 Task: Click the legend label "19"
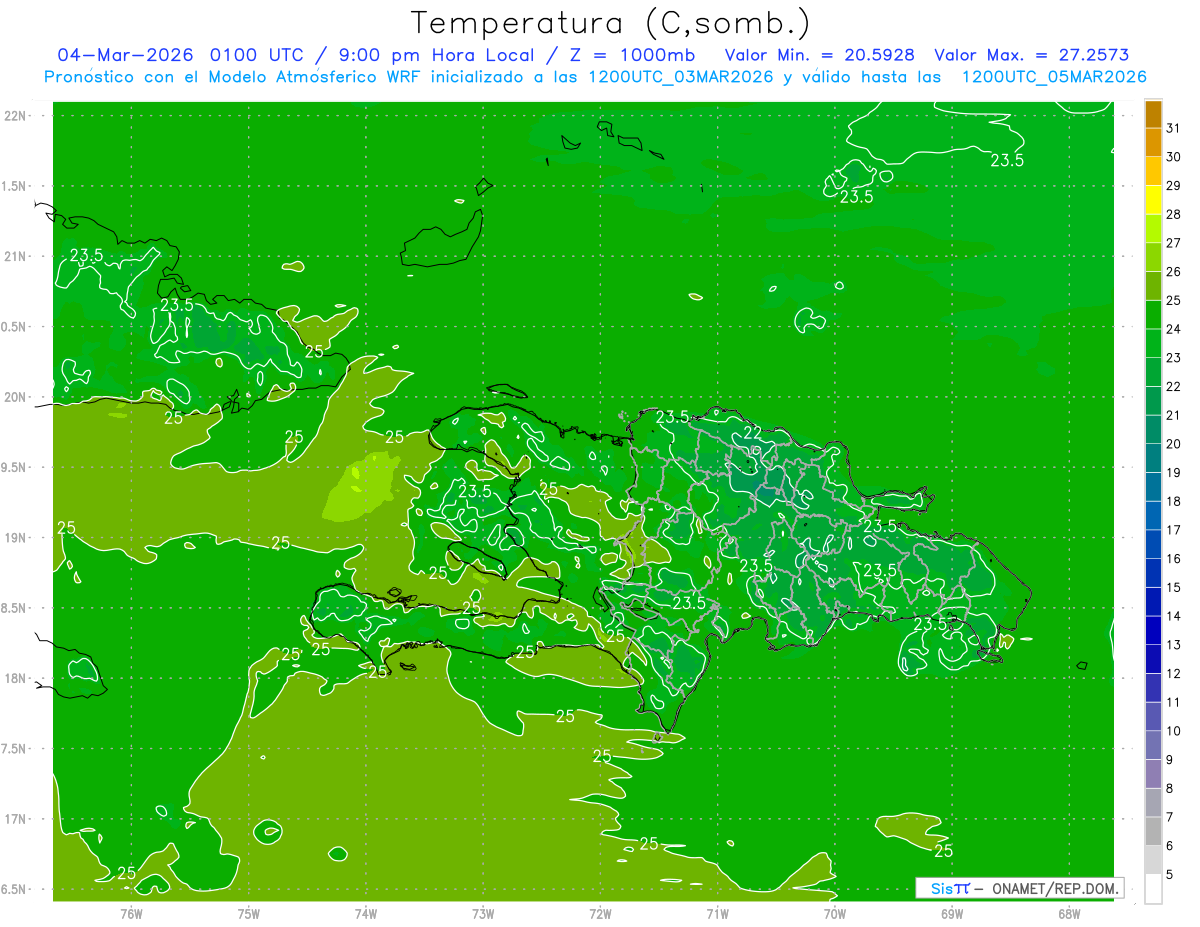point(1174,473)
